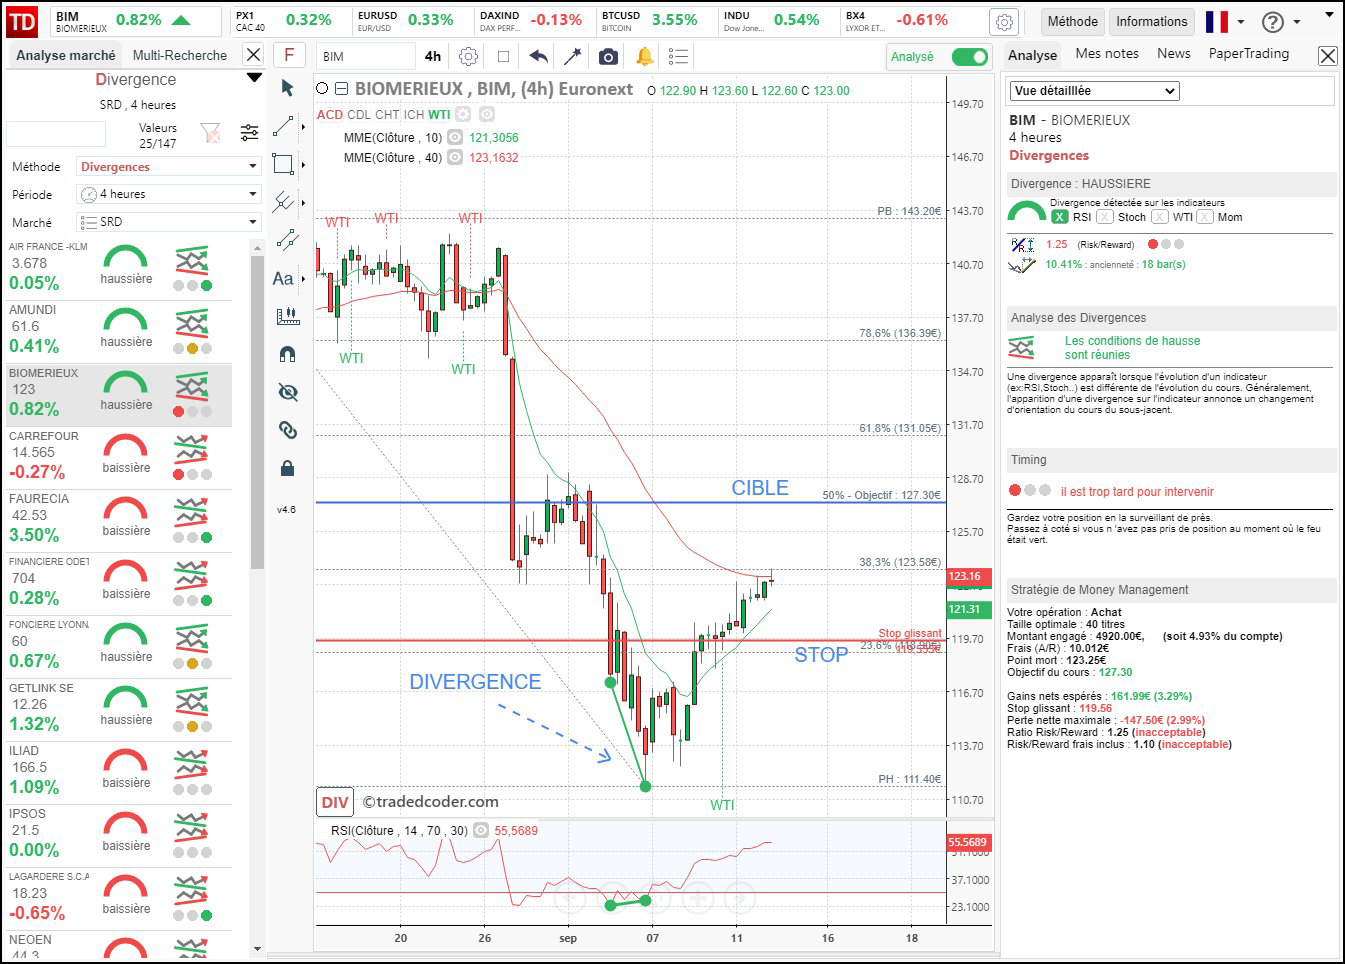1345x964 pixels.
Task: Open the top-bar settings gear icon
Action: [1004, 21]
